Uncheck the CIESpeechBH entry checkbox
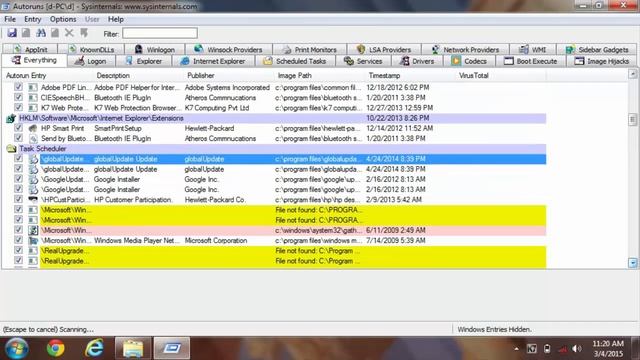This screenshot has height=360, width=640. point(18,97)
